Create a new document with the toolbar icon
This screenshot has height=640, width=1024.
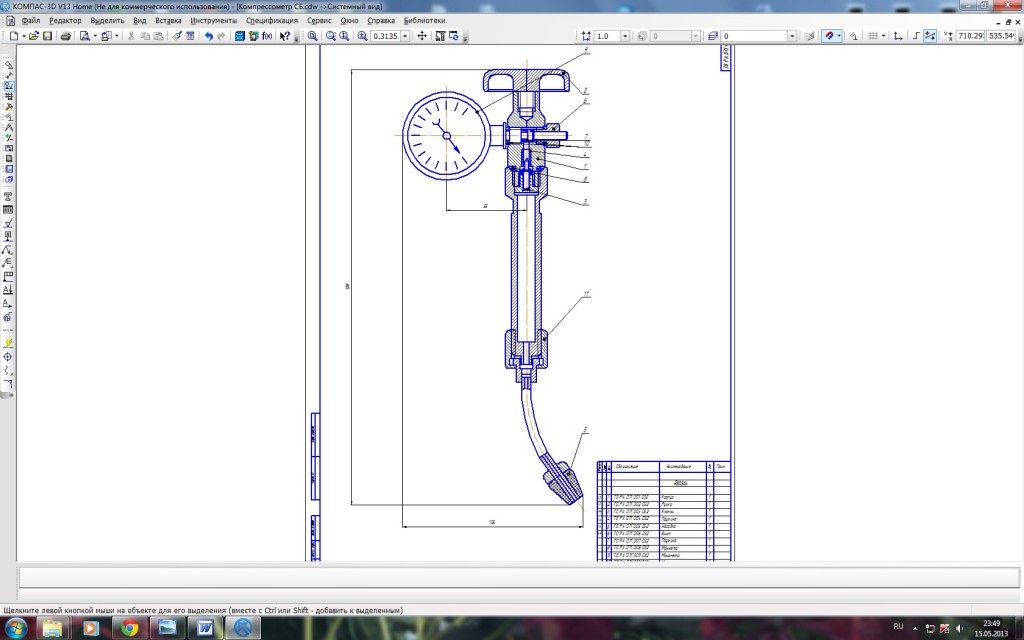[x=14, y=36]
